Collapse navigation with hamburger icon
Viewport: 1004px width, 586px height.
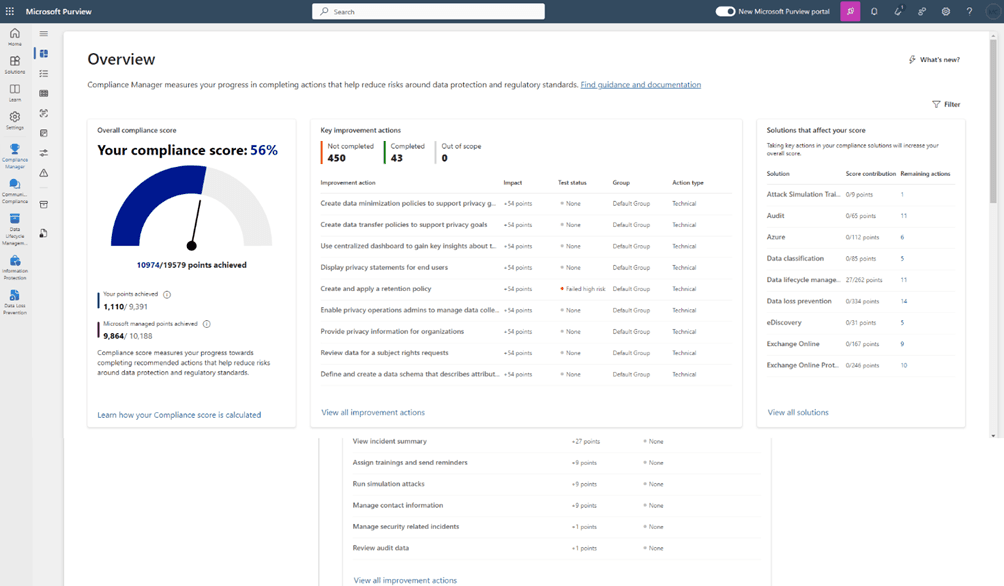click(x=44, y=34)
